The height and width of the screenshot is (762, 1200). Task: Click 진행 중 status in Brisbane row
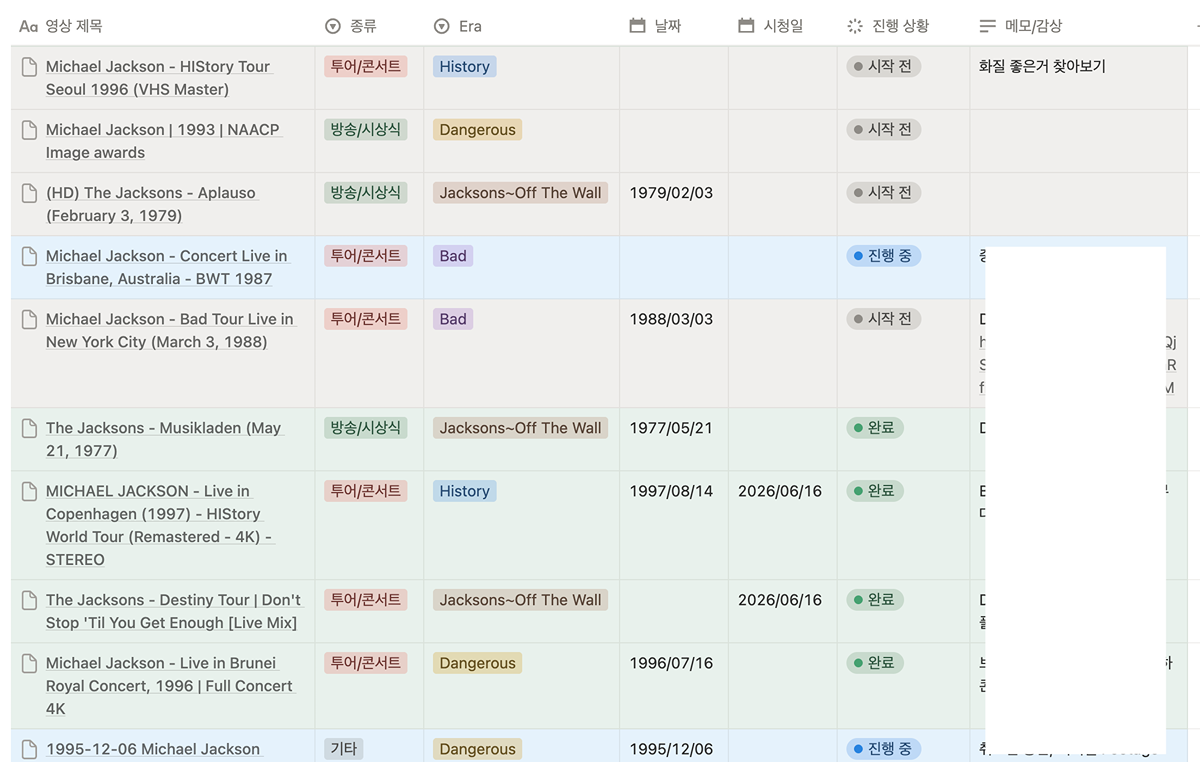[884, 255]
